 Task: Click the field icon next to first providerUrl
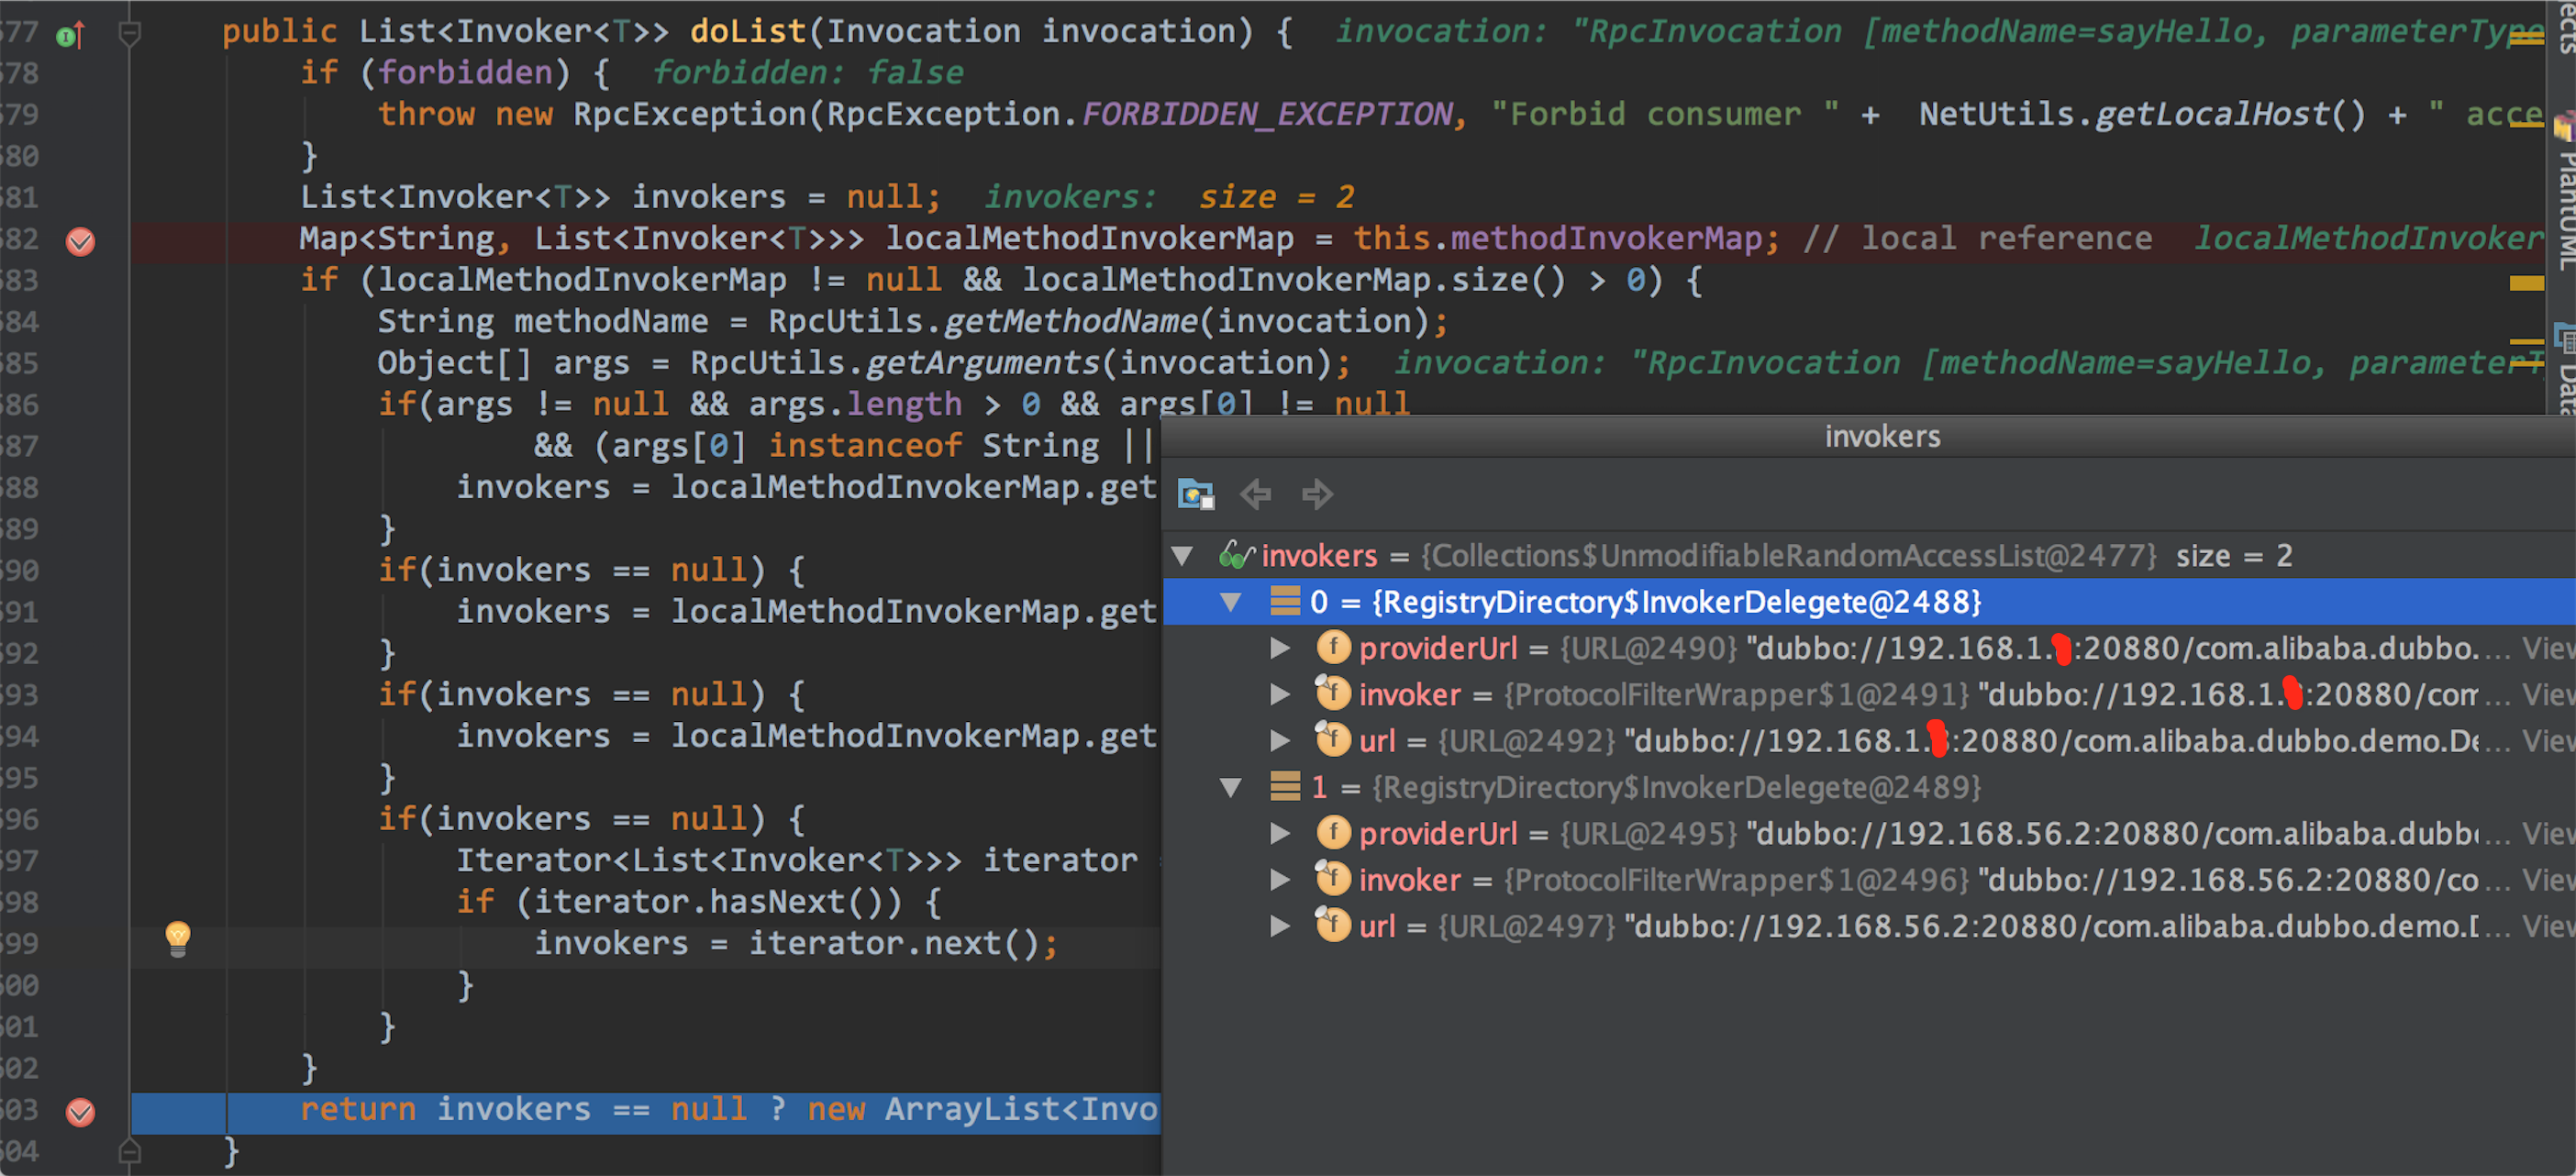pyautogui.click(x=1333, y=648)
